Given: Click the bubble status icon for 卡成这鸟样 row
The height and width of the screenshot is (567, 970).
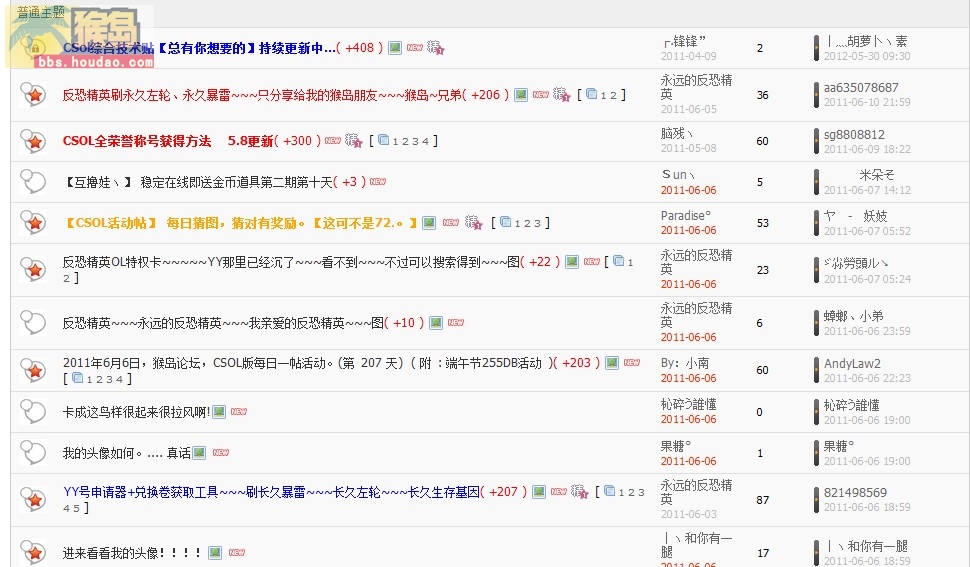Looking at the screenshot, I should pos(33,412).
